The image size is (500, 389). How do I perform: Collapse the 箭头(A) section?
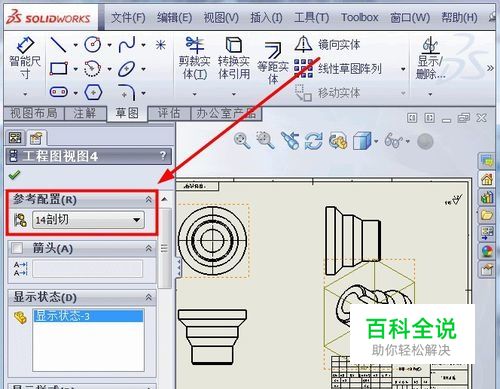pyautogui.click(x=149, y=248)
